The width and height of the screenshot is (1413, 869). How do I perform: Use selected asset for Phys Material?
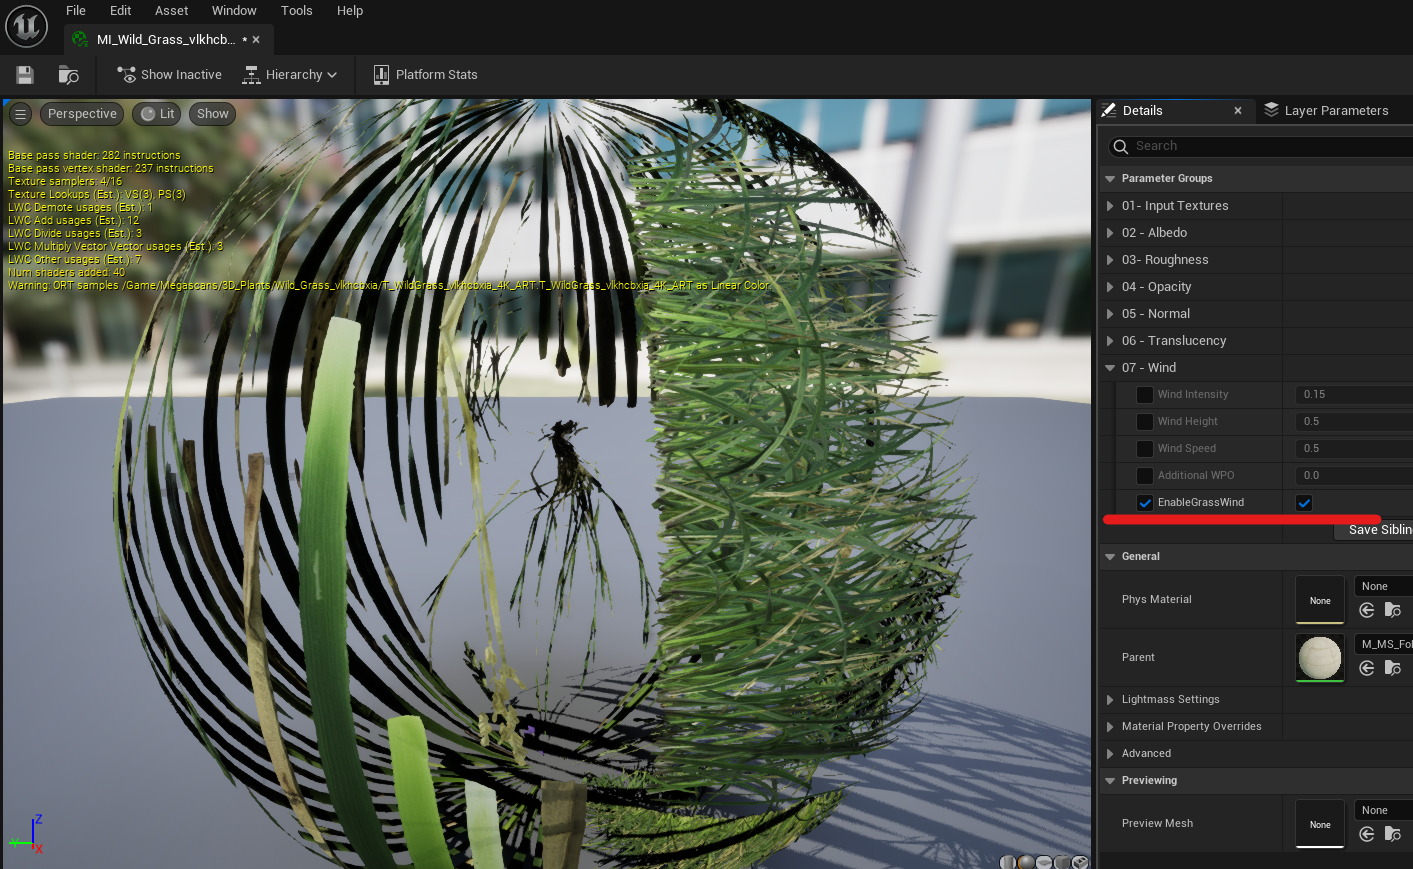[1367, 610]
